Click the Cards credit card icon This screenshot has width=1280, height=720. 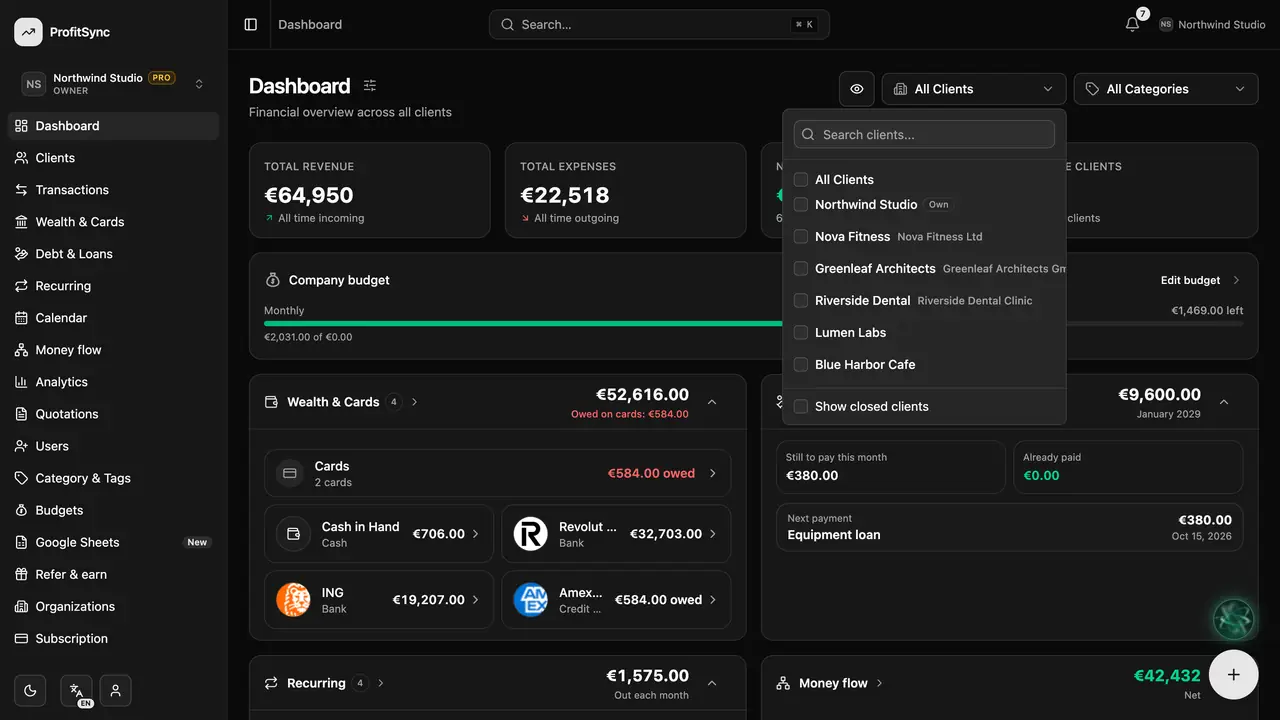290,473
